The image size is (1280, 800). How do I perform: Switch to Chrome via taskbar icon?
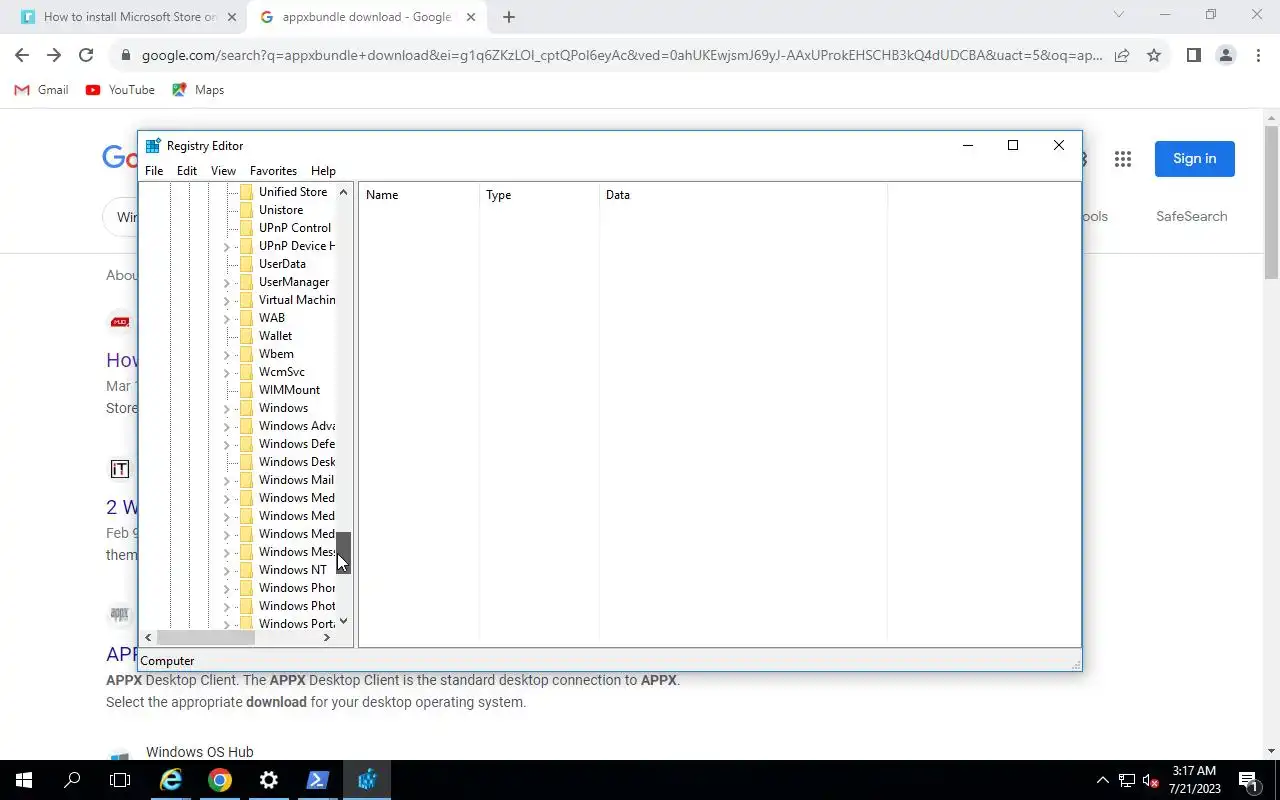(220, 780)
